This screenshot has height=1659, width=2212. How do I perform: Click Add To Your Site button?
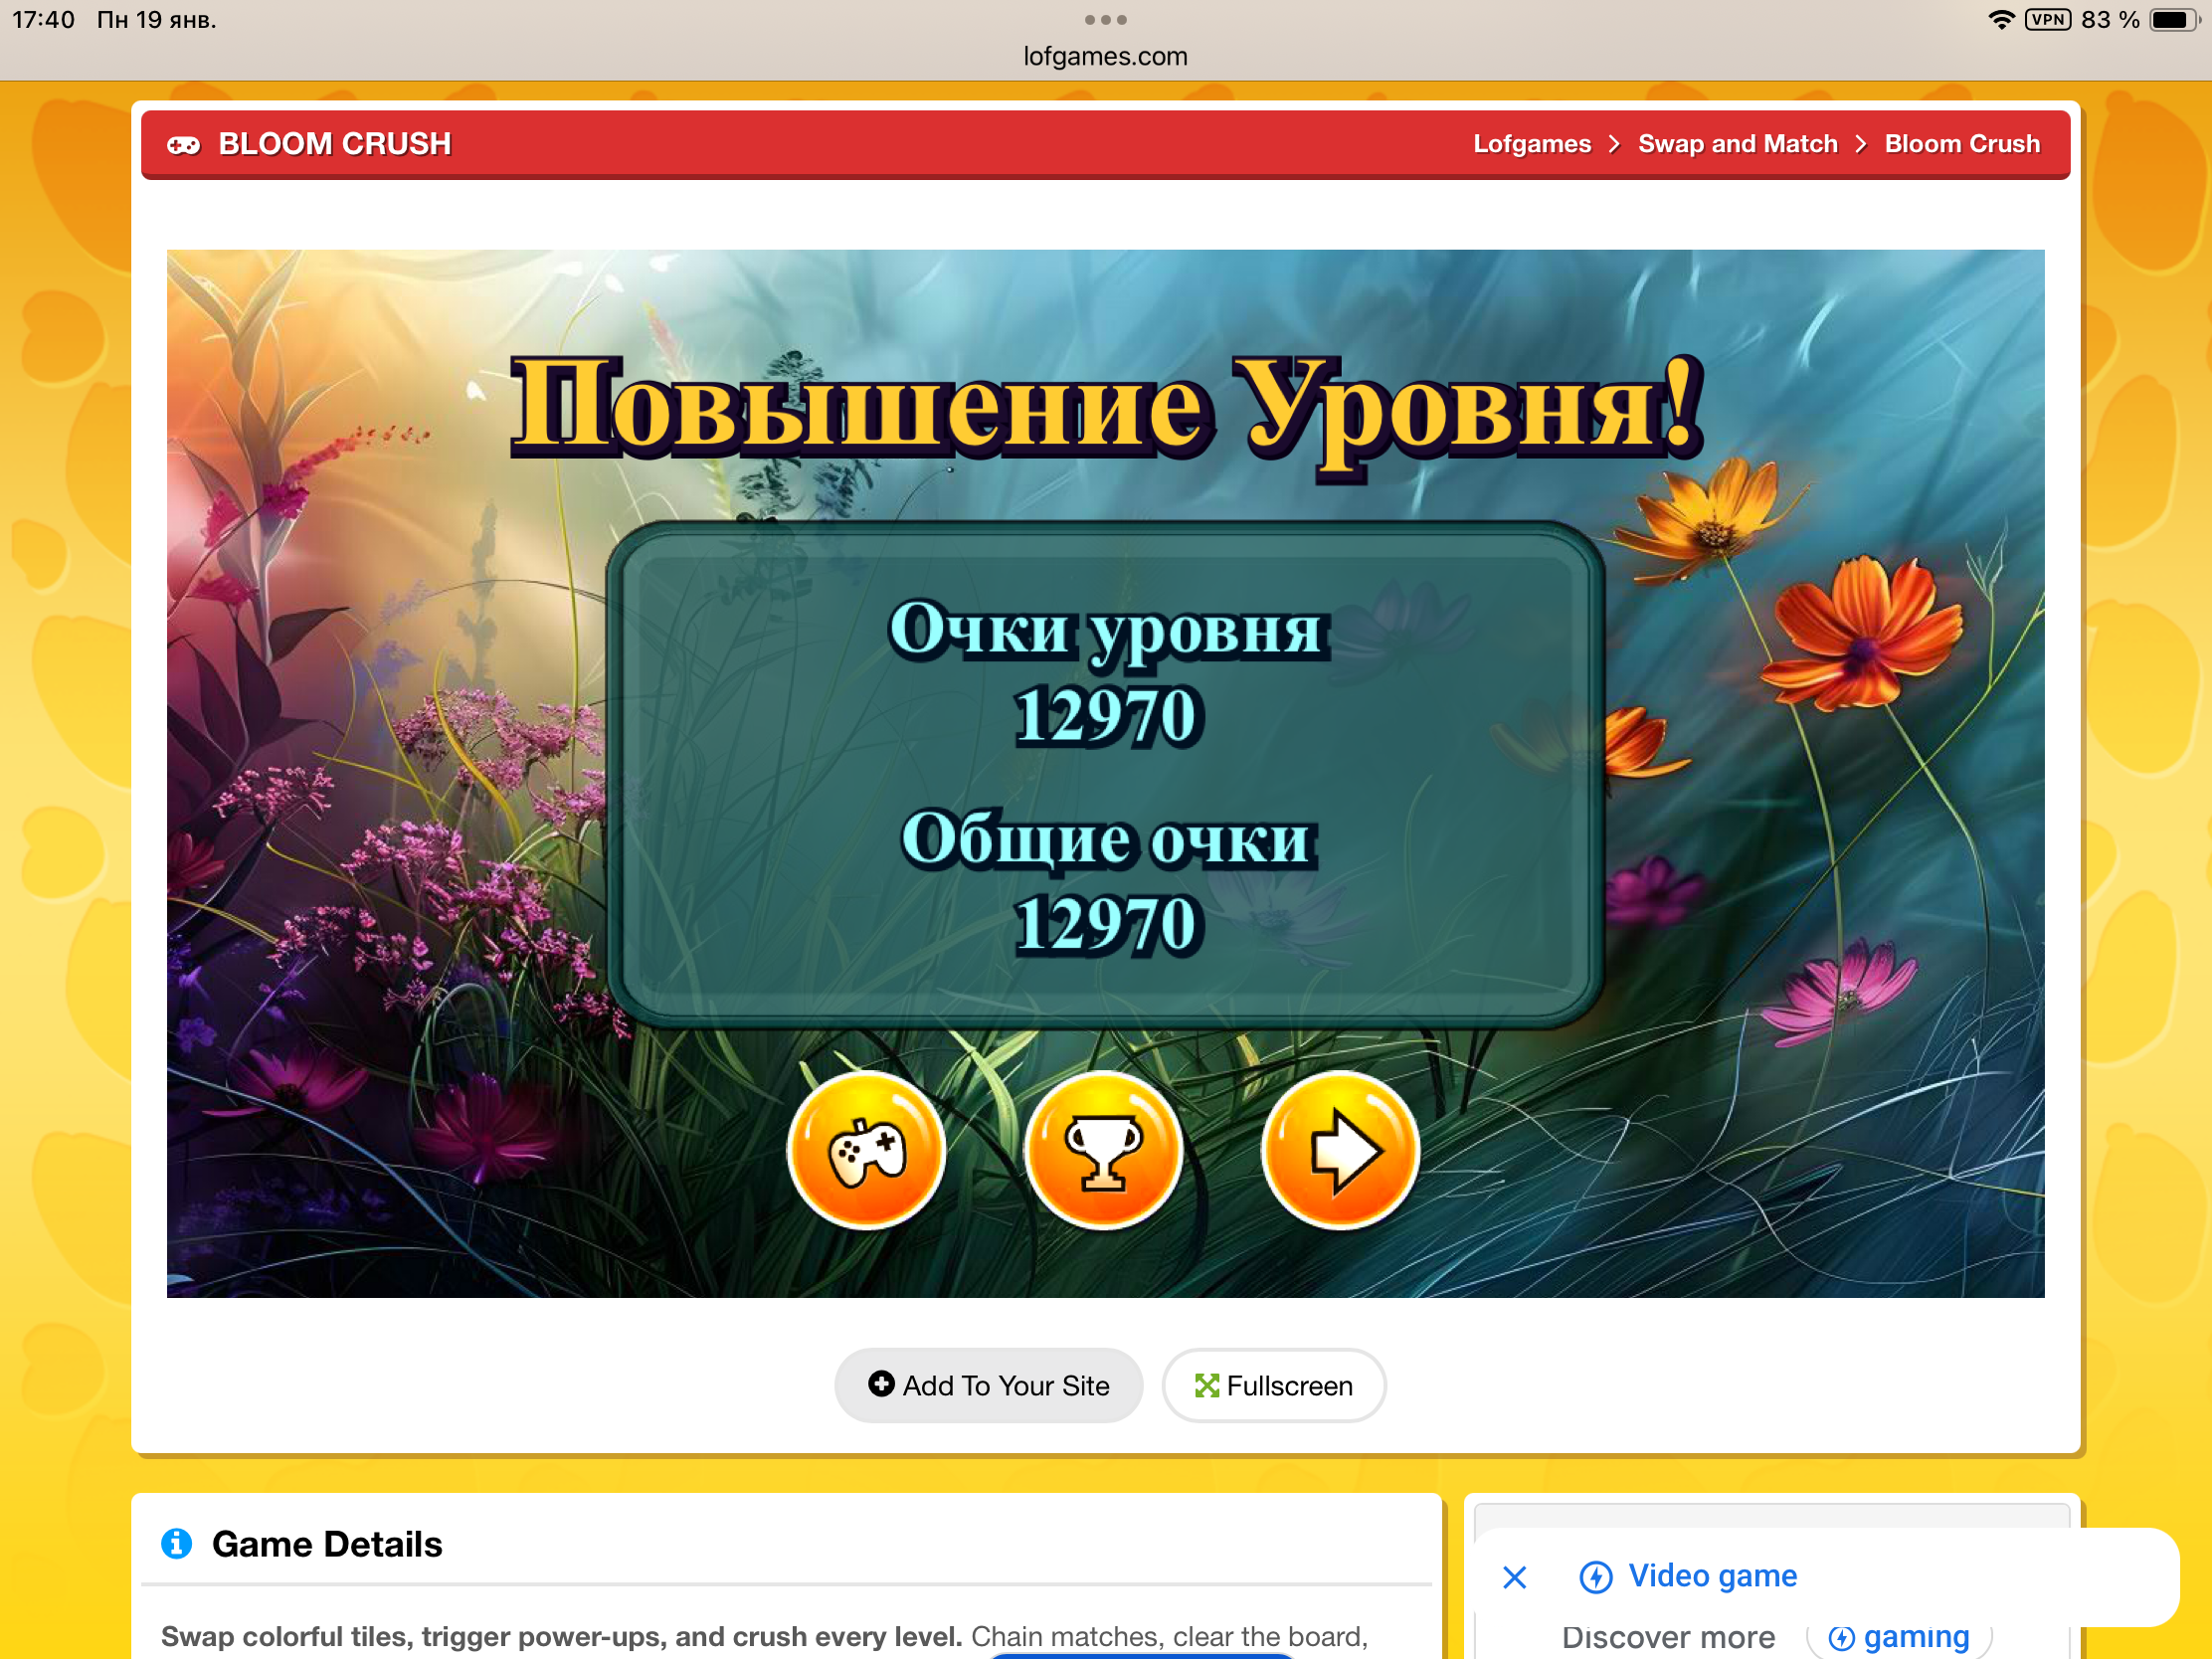pyautogui.click(x=988, y=1385)
